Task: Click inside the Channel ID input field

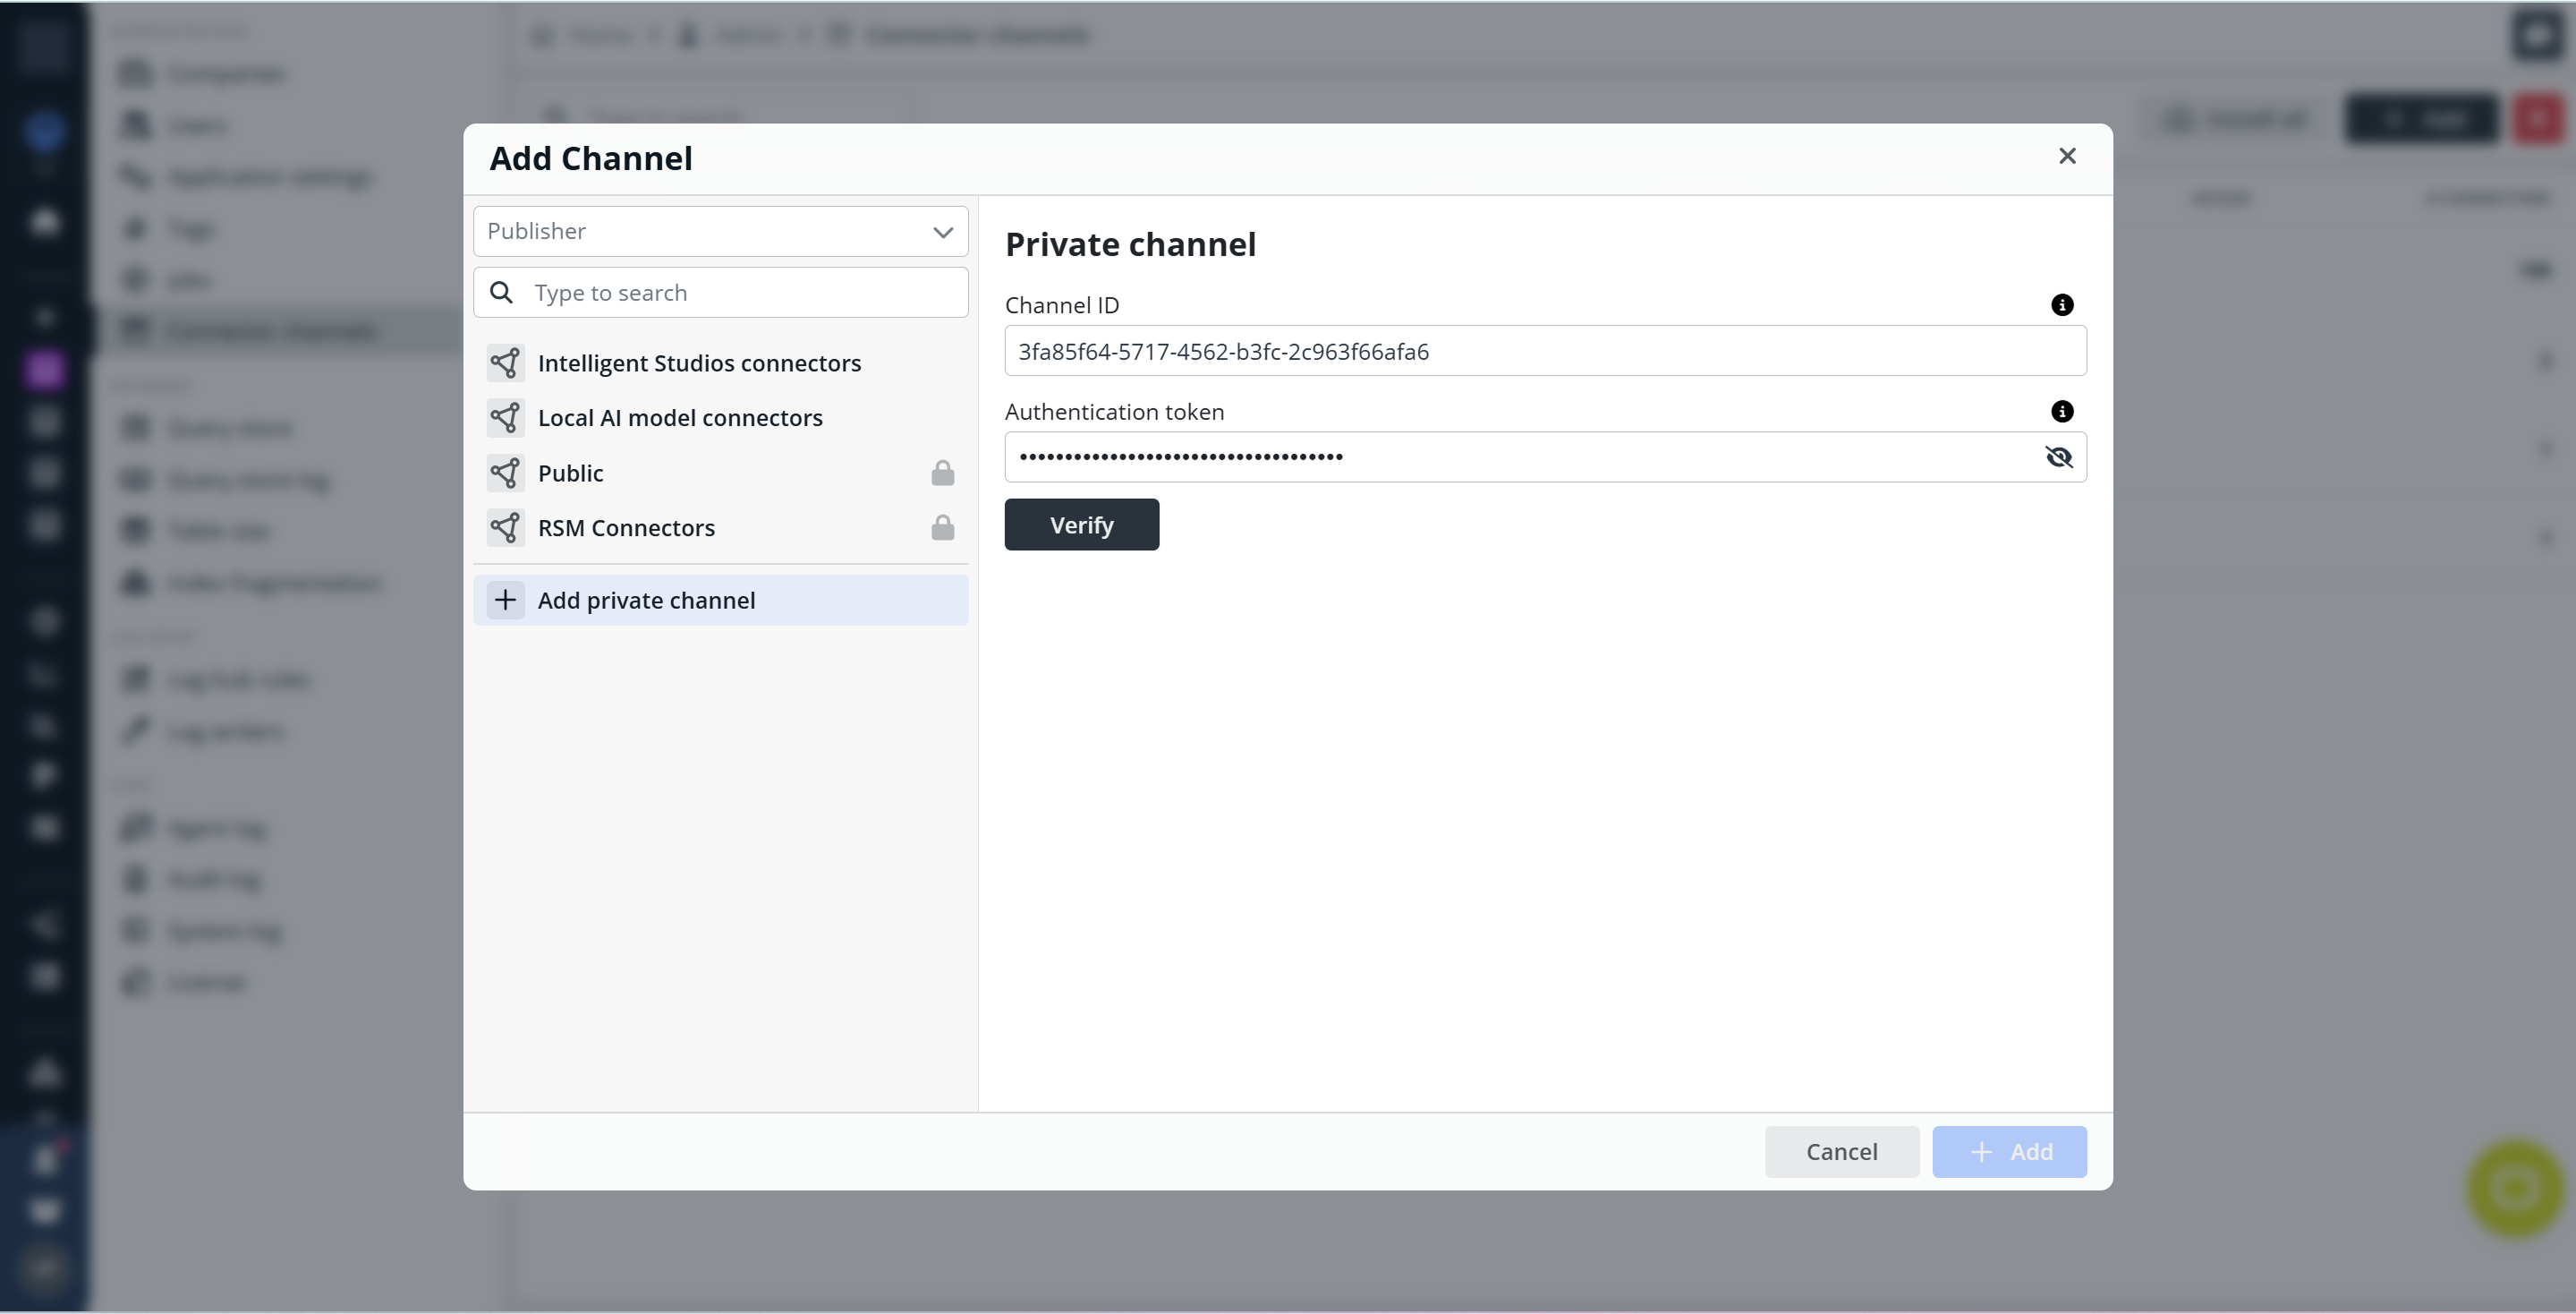Action: tap(1545, 351)
